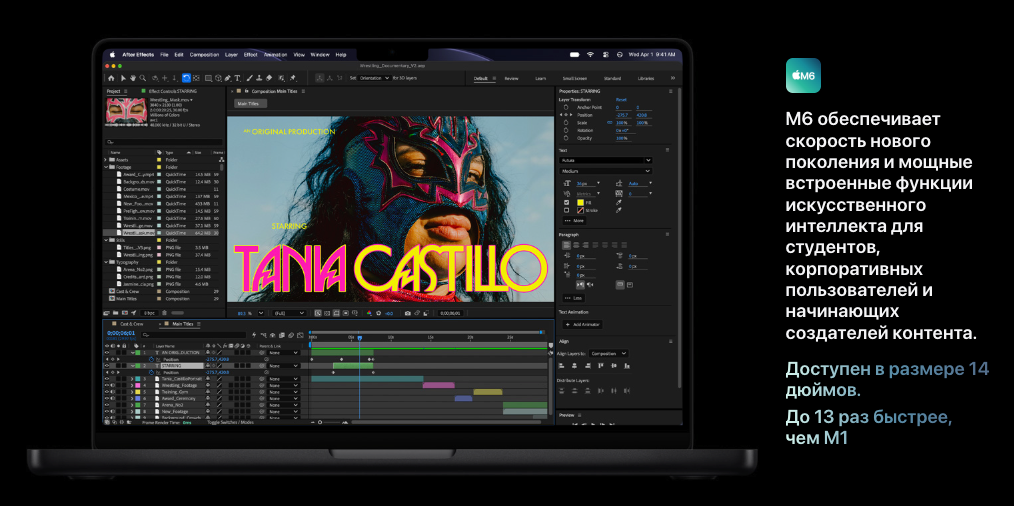Click the More button in Text section
1014x506 pixels.
point(574,221)
